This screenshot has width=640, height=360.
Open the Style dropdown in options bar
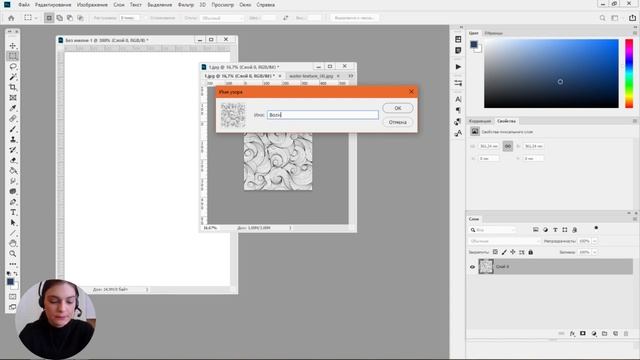(x=222, y=18)
